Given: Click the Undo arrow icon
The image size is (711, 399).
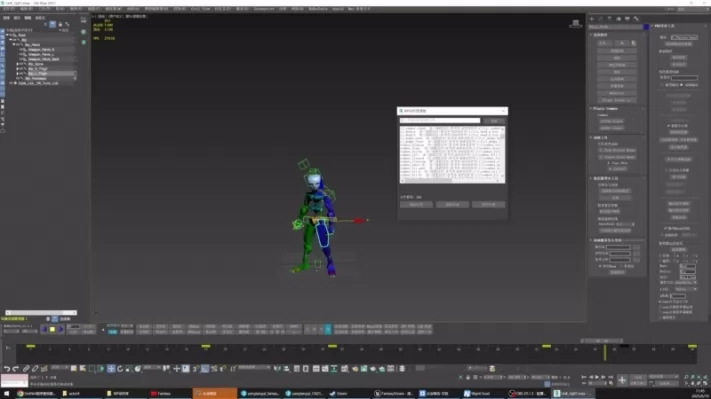Looking at the screenshot, I should (x=7, y=369).
